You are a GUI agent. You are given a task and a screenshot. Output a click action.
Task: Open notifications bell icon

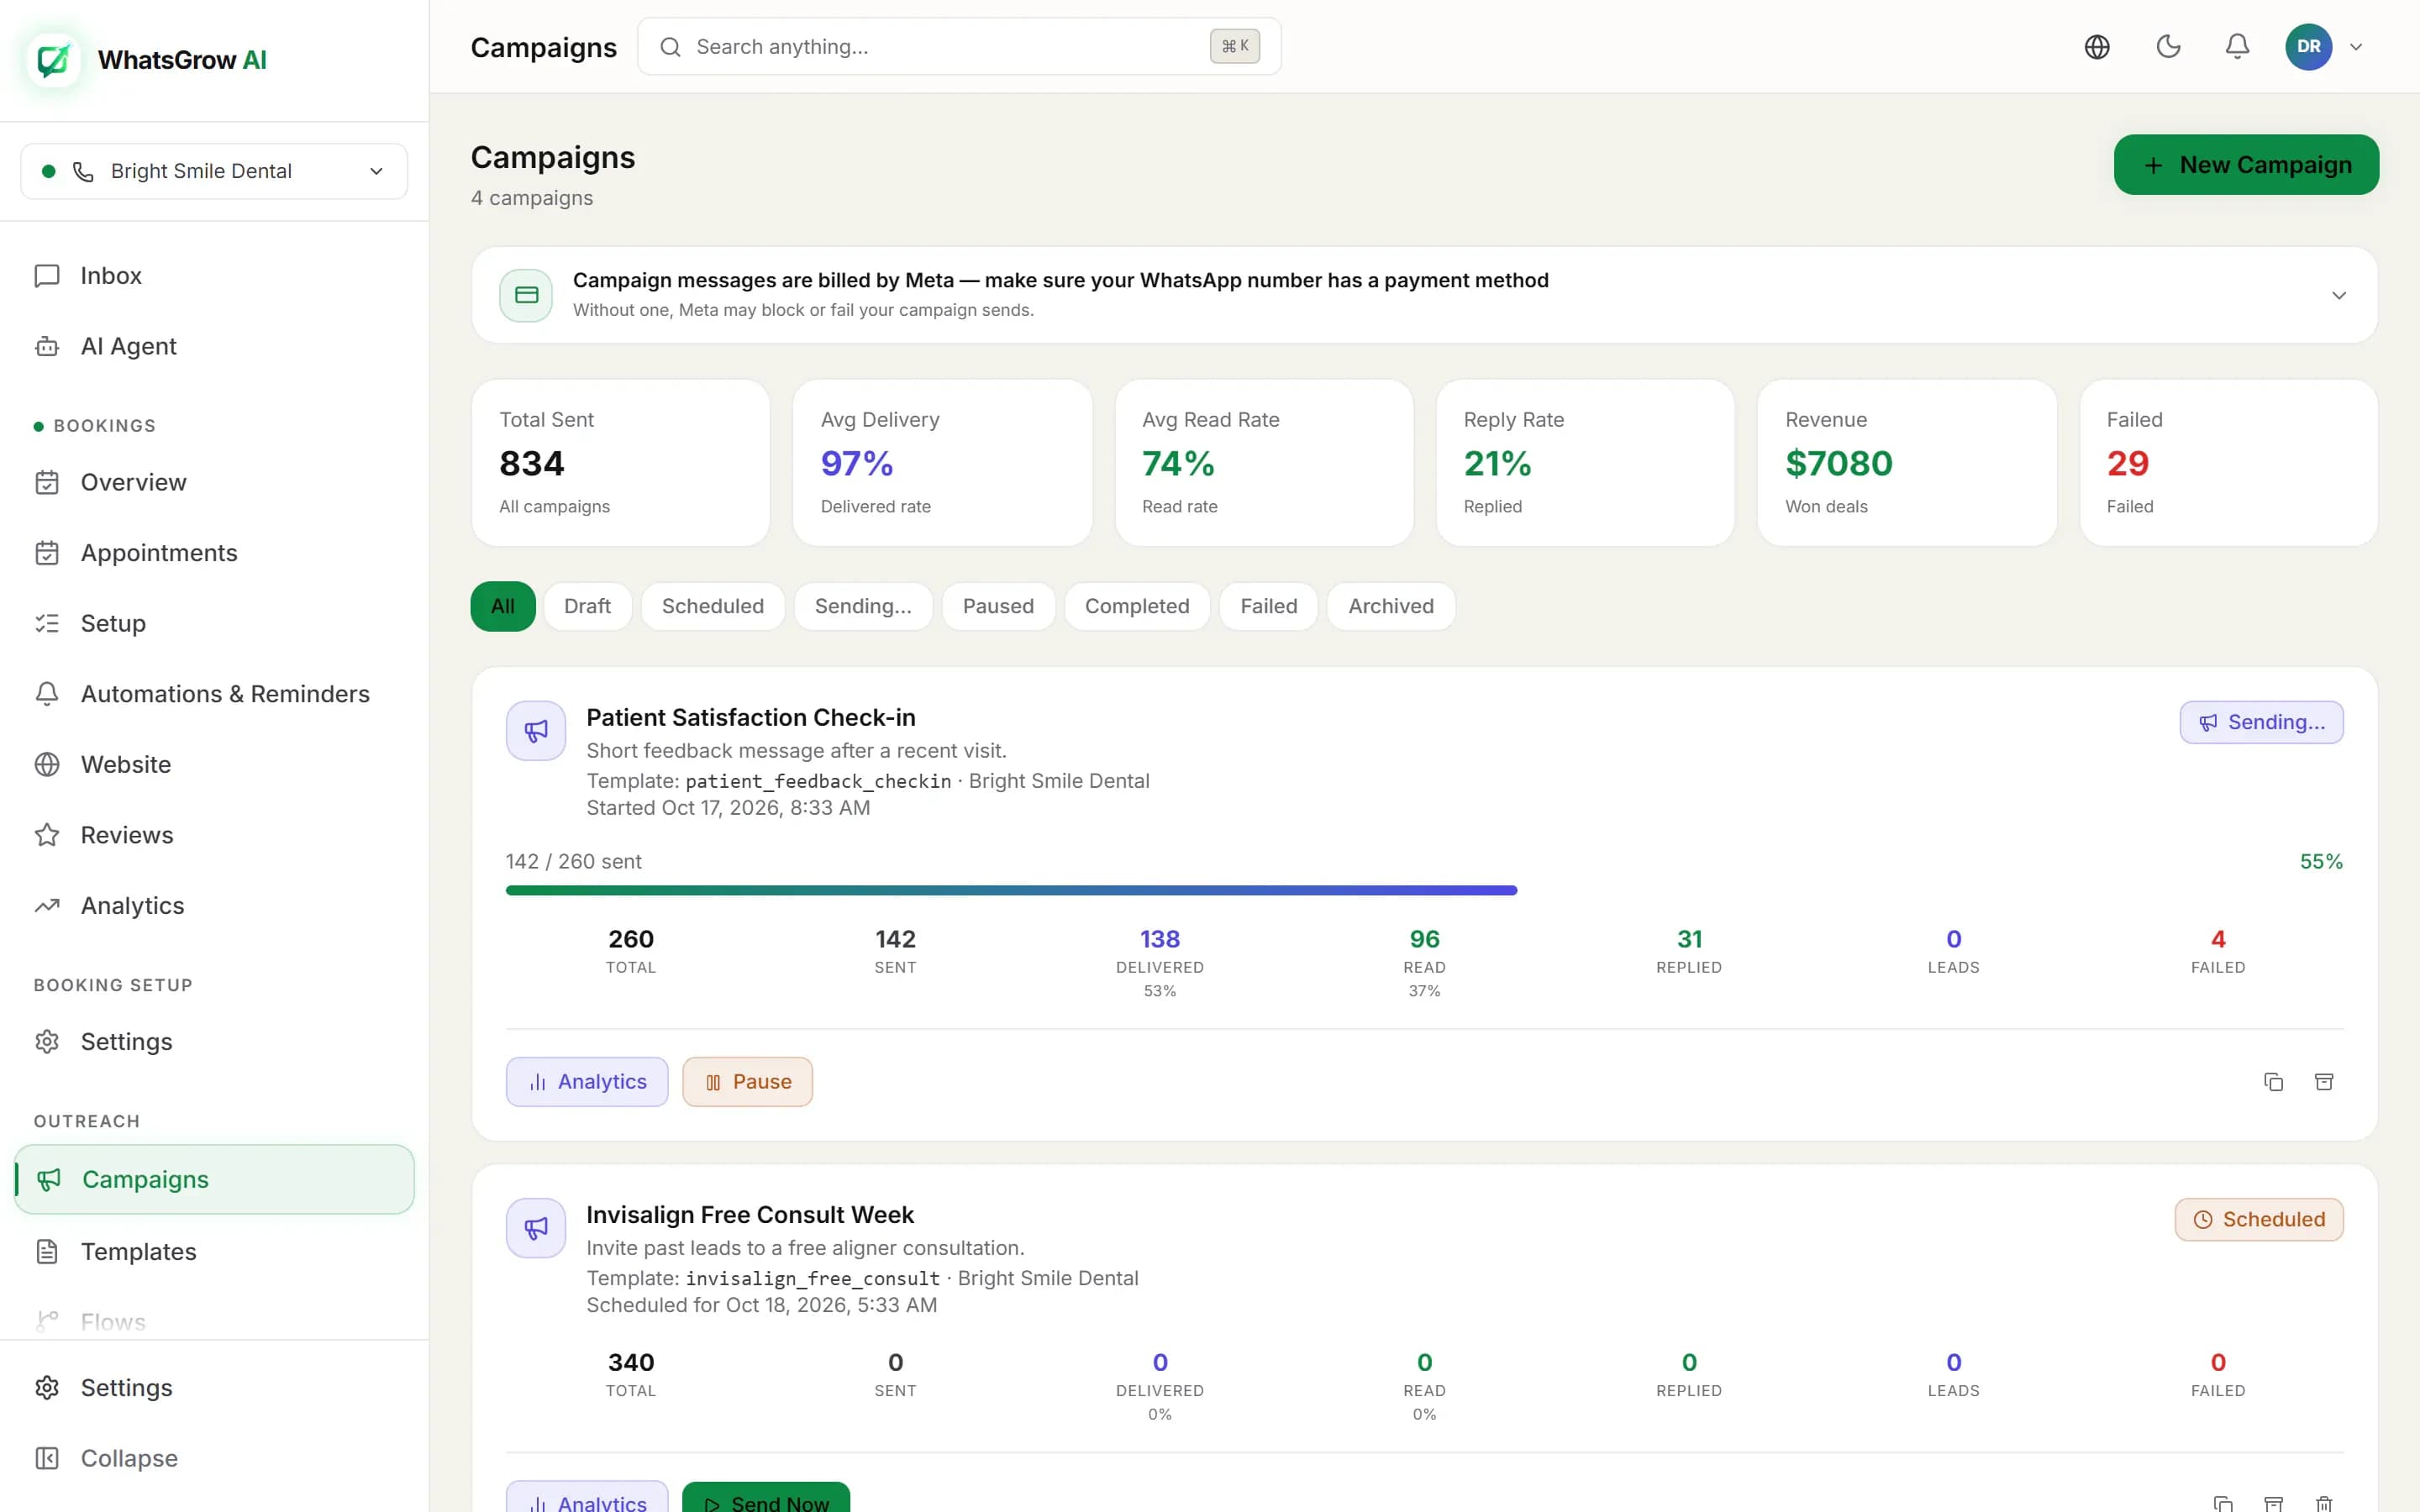click(2237, 47)
